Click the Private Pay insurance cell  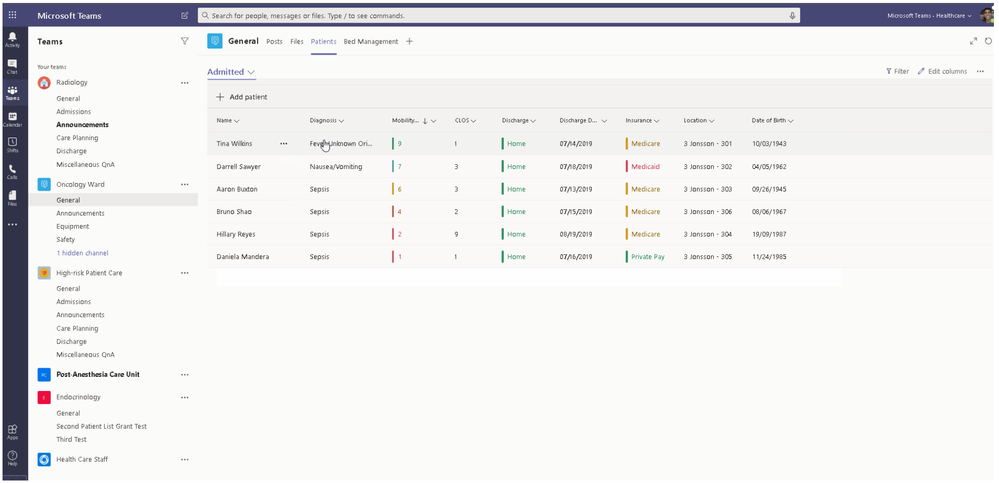coord(648,257)
